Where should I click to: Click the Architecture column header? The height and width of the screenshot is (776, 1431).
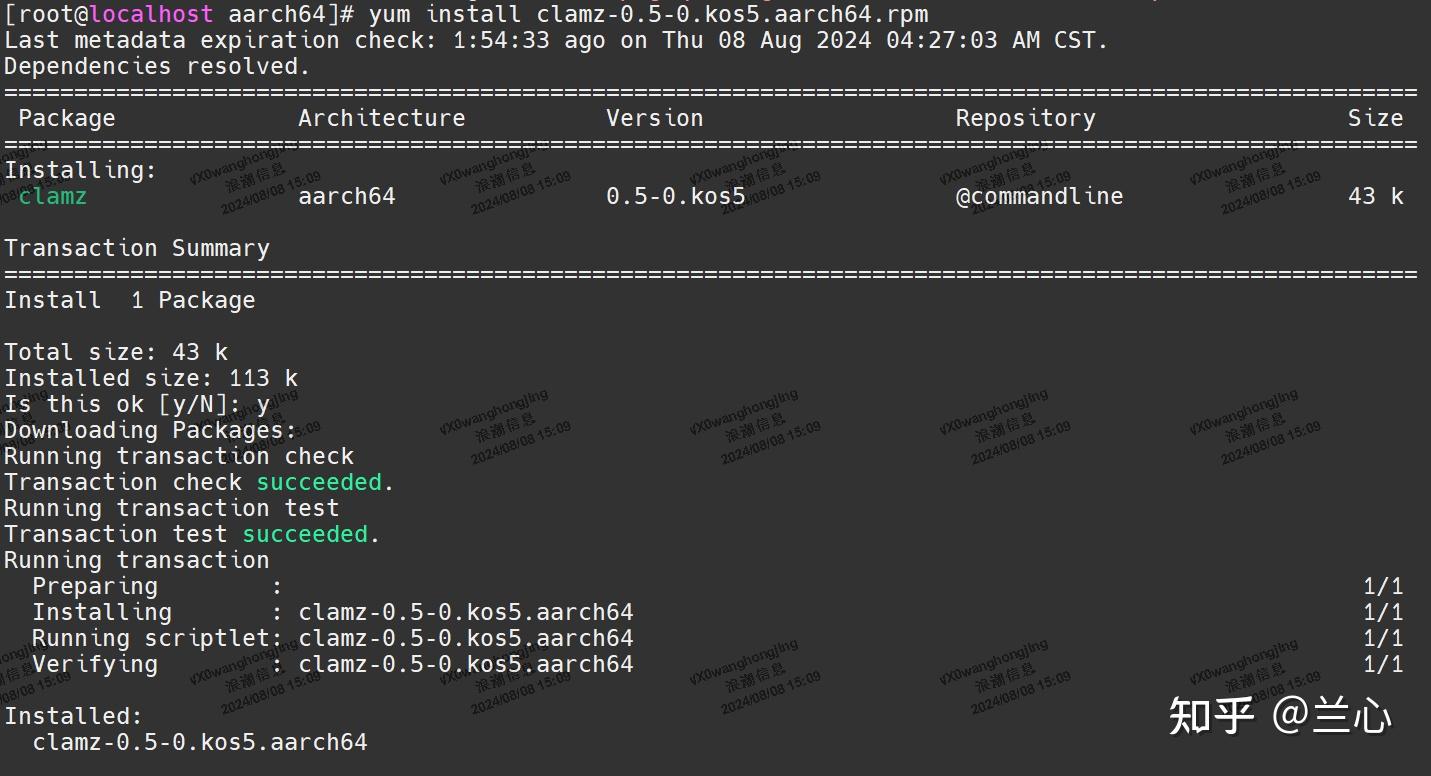381,117
